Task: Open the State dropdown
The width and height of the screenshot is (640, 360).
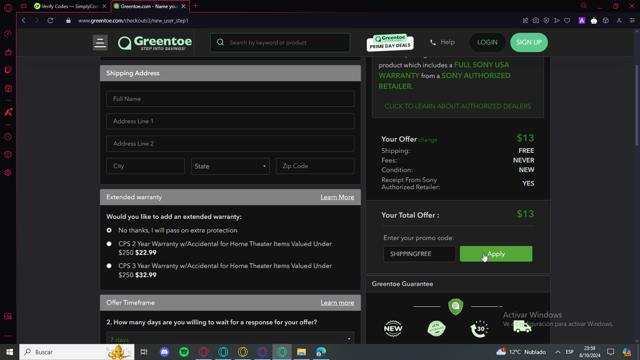Action: pos(230,166)
